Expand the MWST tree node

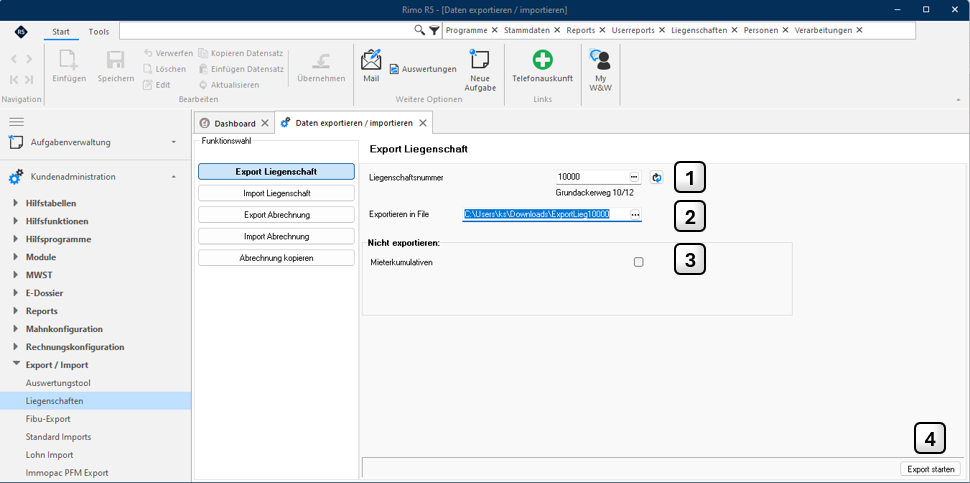(16, 275)
